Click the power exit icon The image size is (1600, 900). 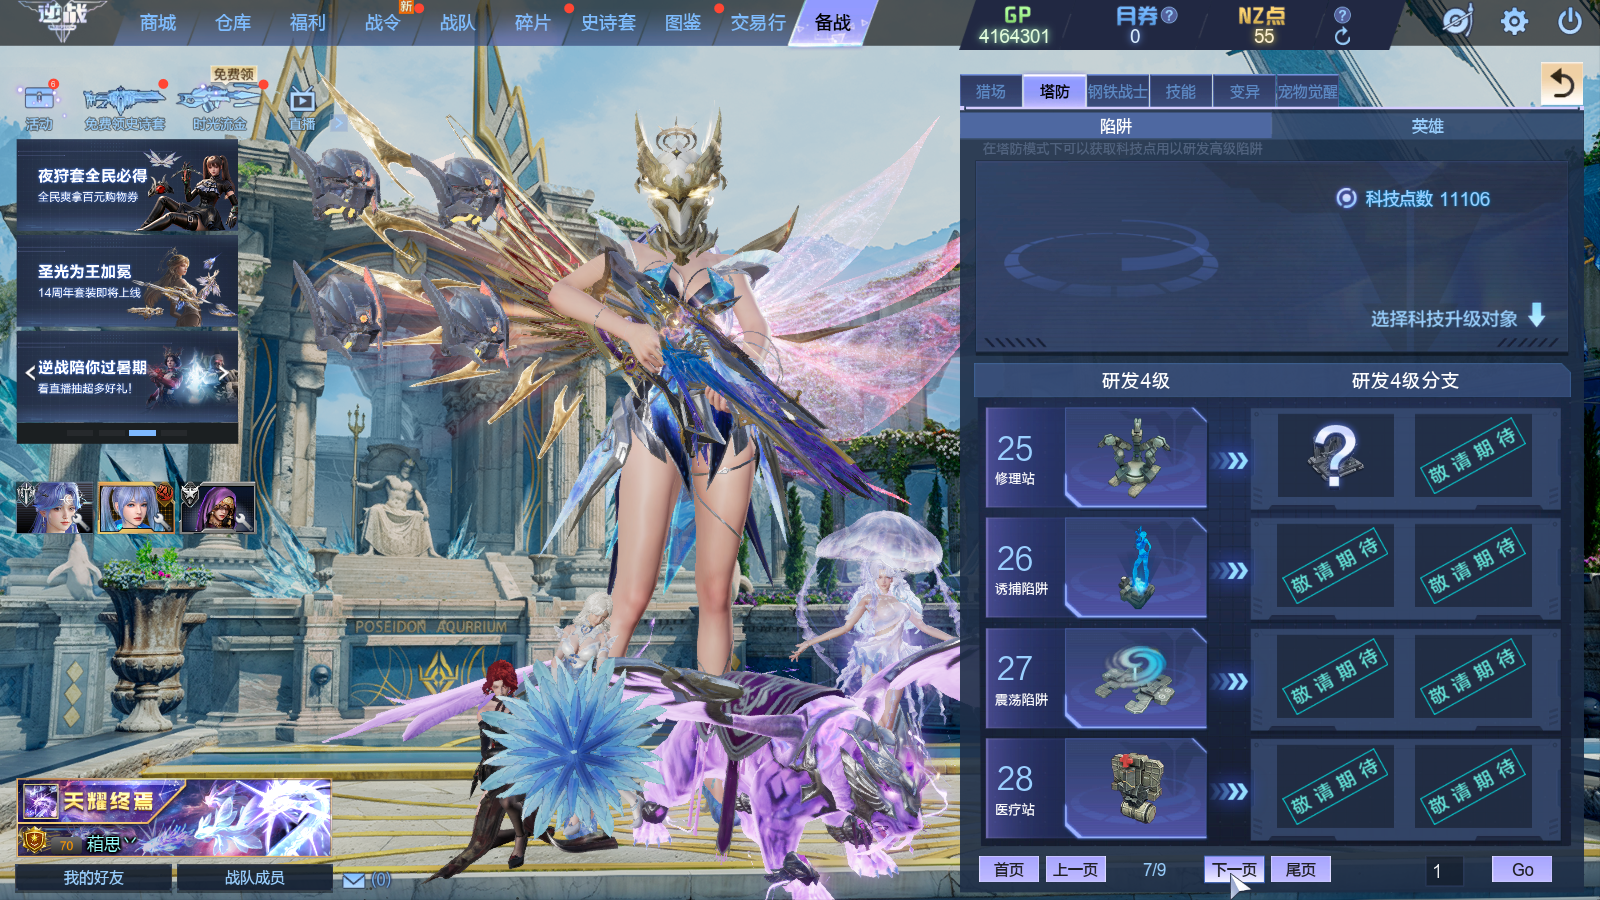(1569, 21)
